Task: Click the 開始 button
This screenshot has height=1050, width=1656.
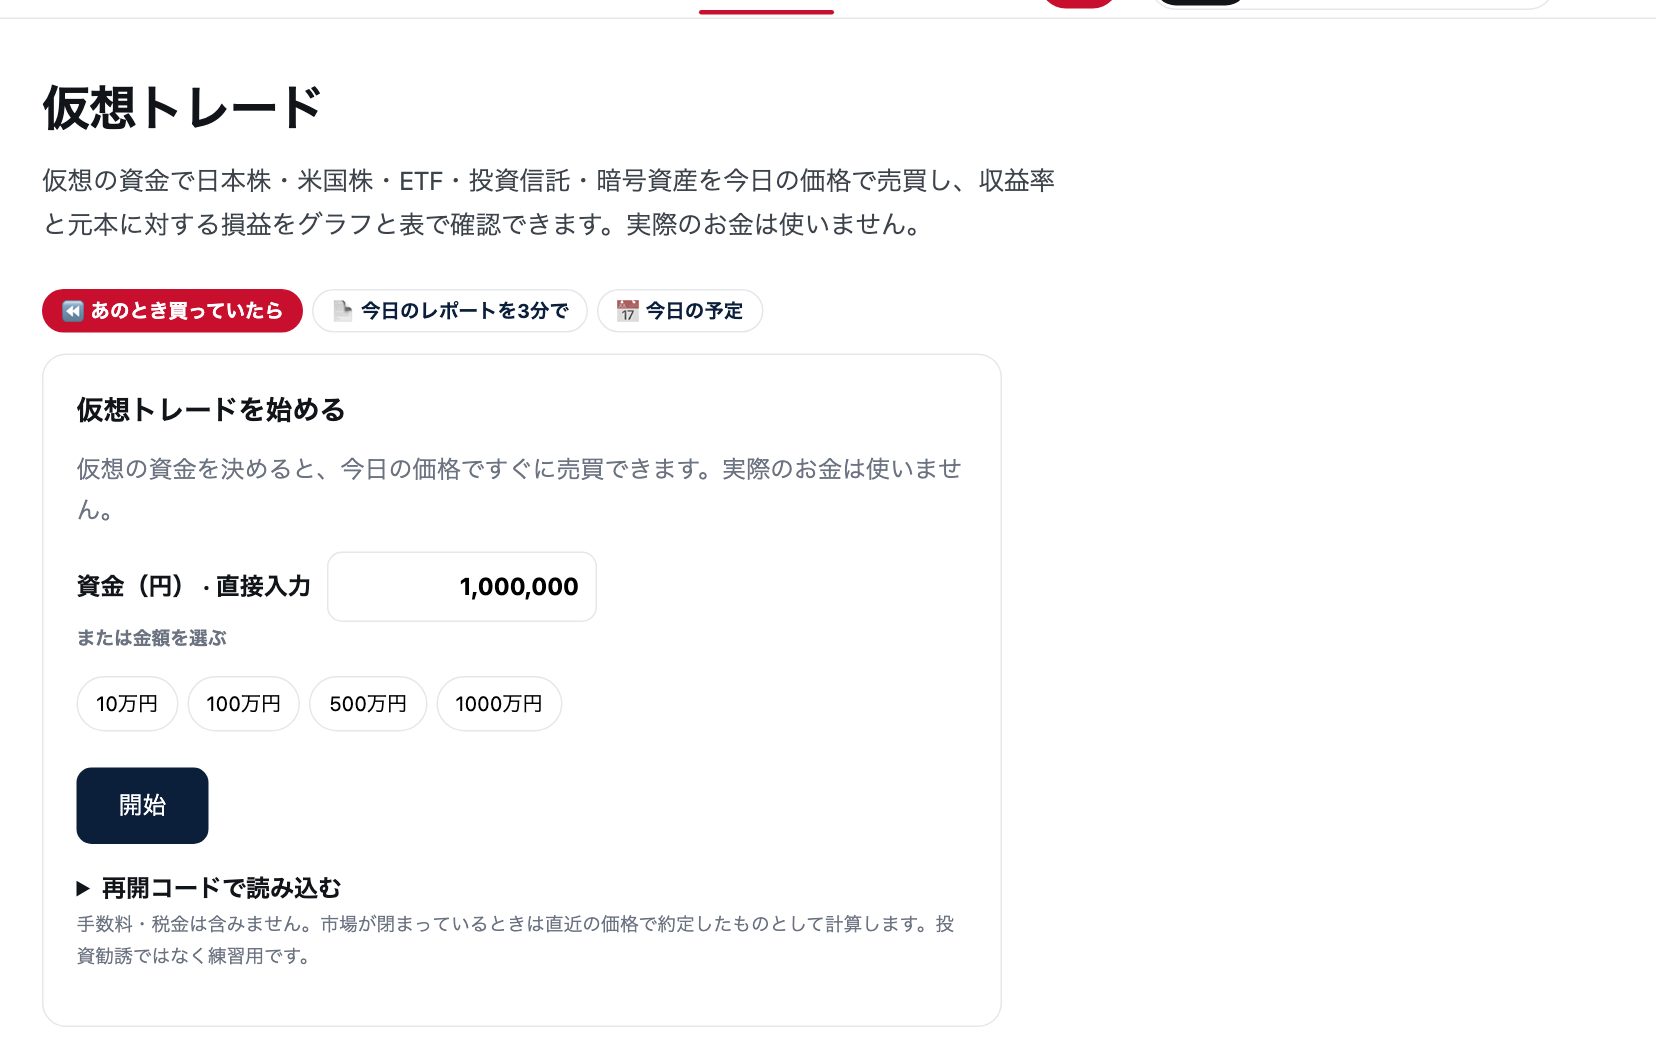Action: [x=142, y=806]
